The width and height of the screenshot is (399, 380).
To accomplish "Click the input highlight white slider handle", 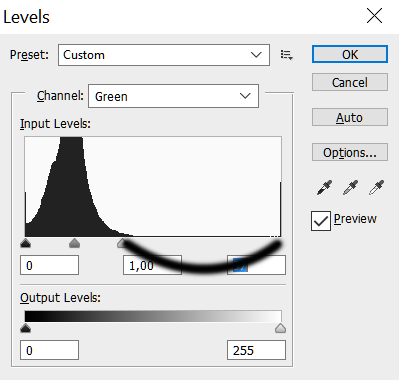I will 122,243.
